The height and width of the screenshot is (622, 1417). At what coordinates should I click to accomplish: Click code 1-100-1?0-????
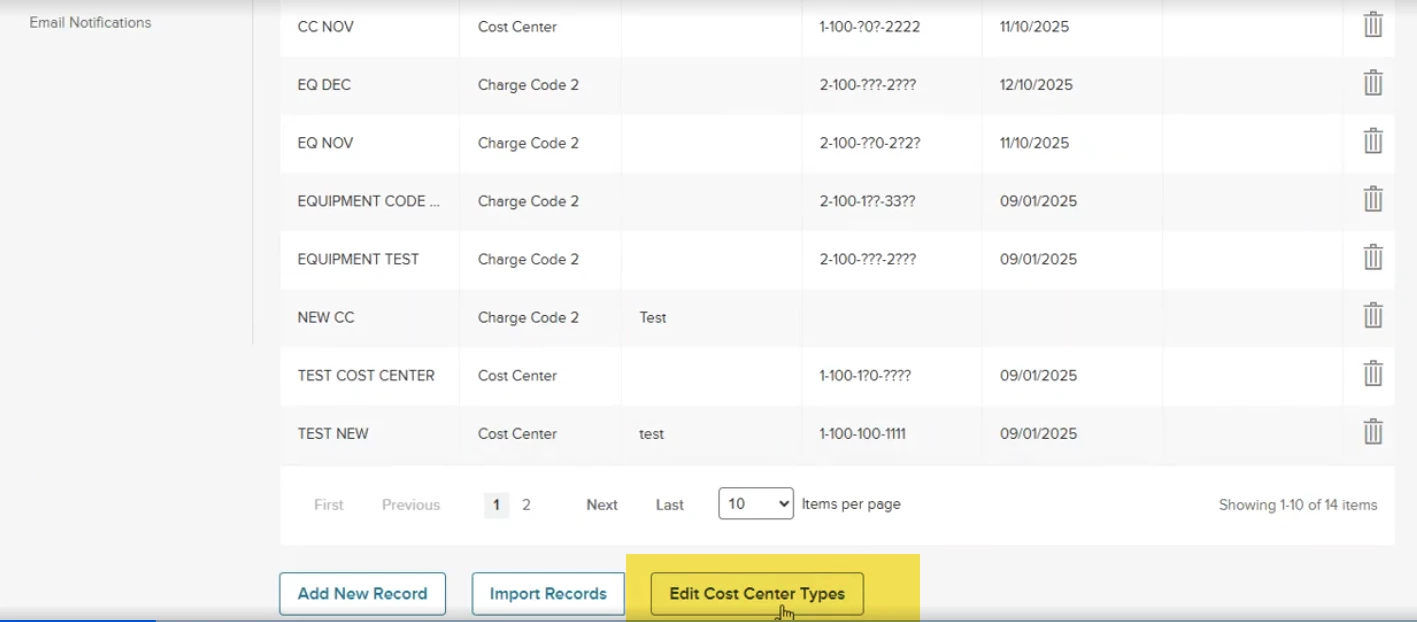[x=865, y=376]
